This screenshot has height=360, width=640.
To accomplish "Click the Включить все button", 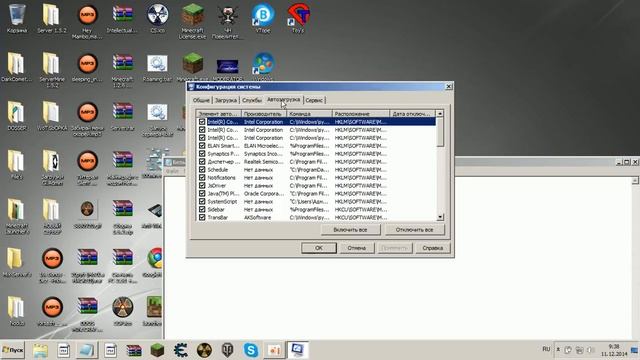I will (350, 230).
